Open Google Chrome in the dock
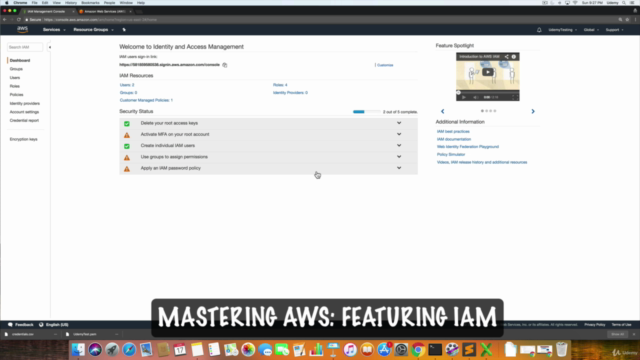 click(418, 350)
